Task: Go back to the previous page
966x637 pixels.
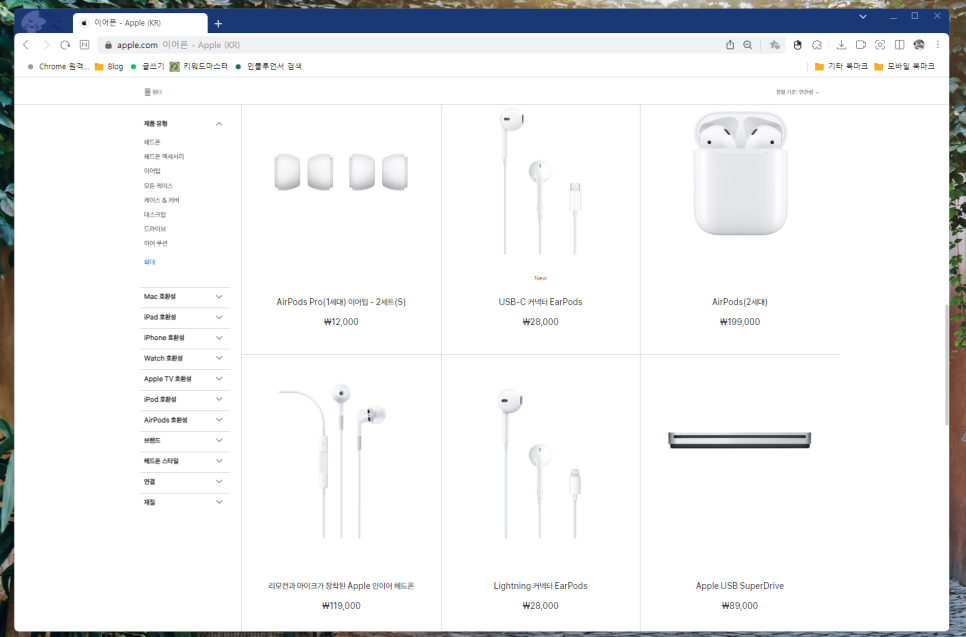Action: (x=26, y=45)
